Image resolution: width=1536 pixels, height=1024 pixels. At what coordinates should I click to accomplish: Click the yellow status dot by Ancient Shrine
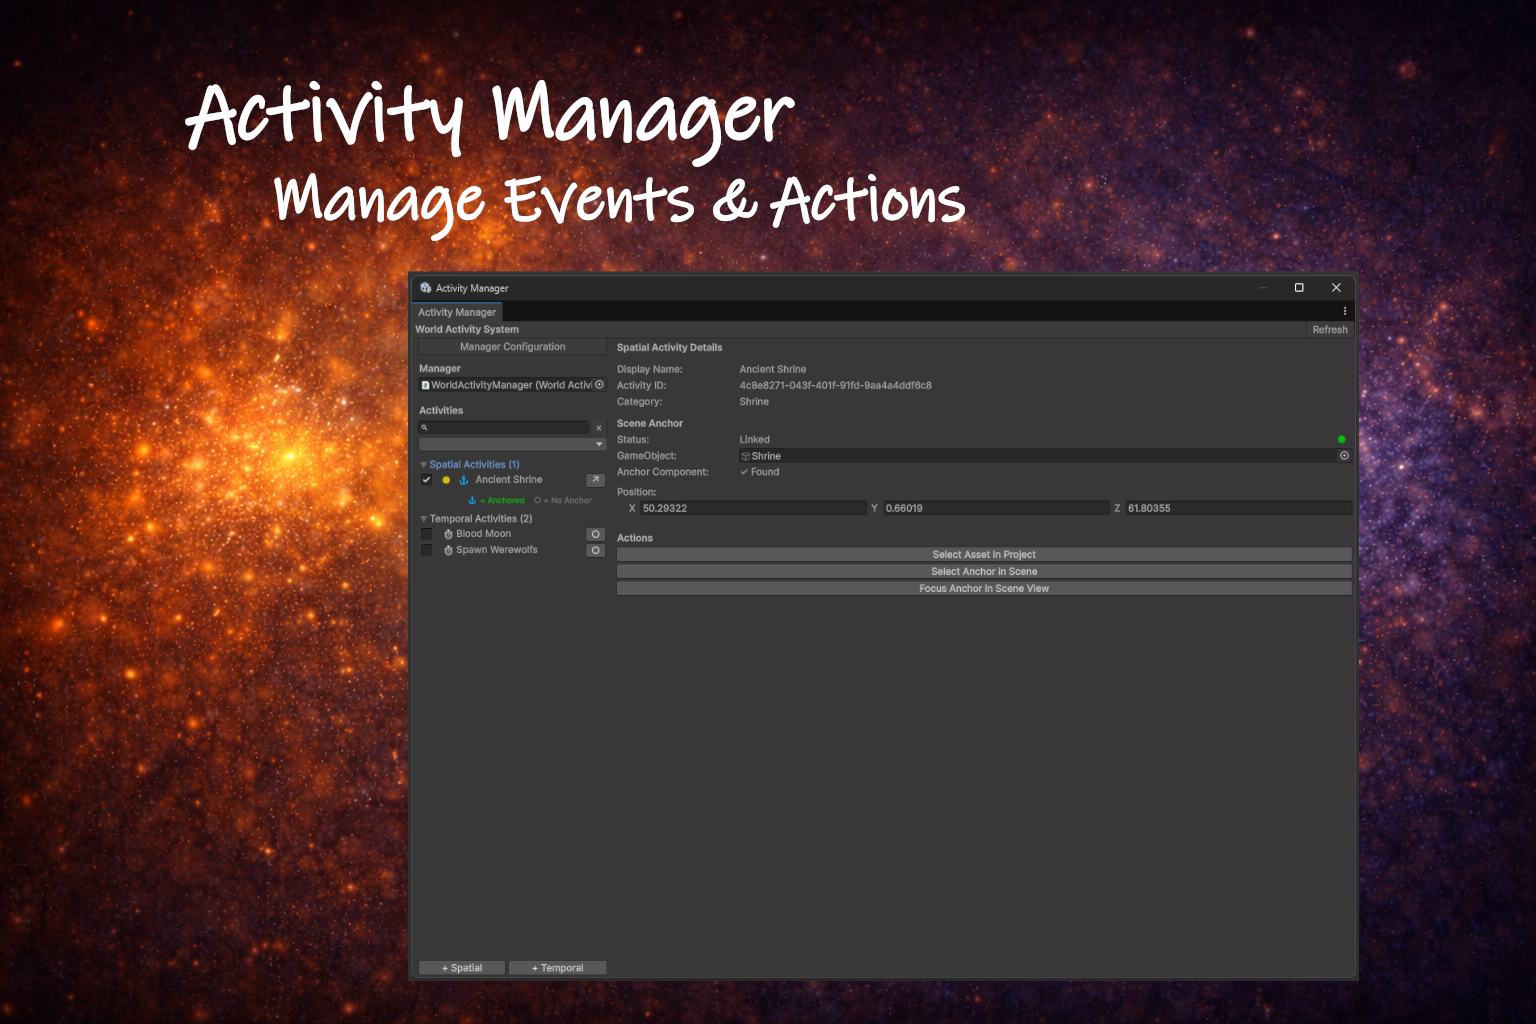(446, 480)
